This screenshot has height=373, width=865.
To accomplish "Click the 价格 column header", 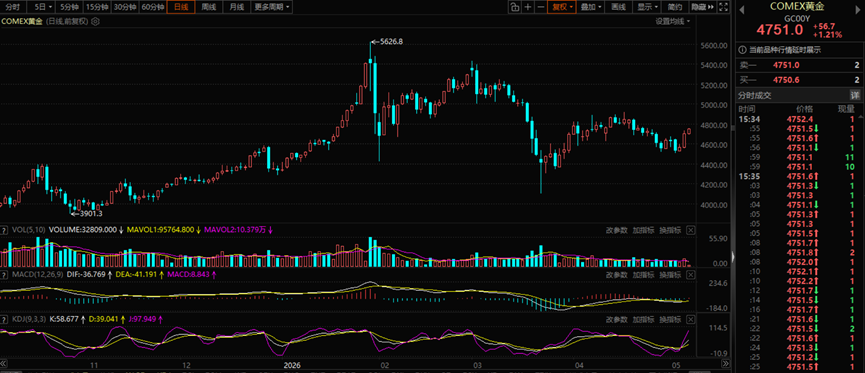I will 804,109.
